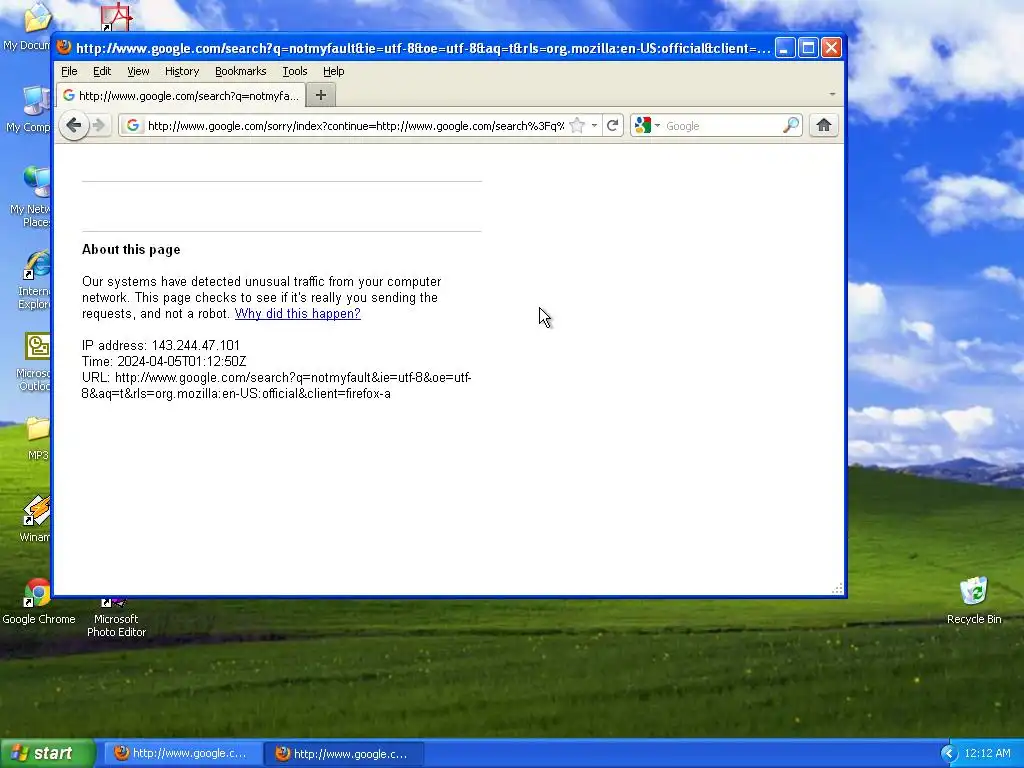Click the Google favicon in the address bar
The image size is (1024, 768).
point(133,125)
